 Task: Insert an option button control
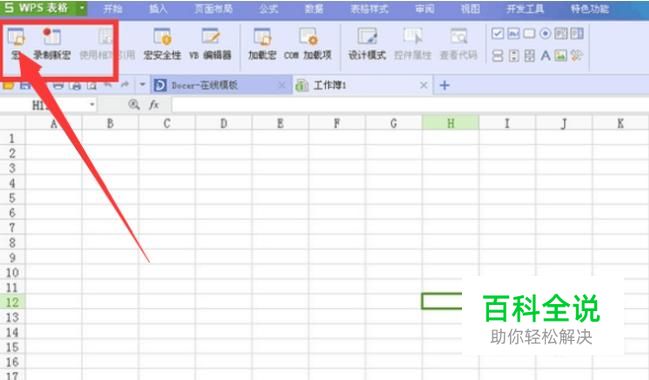pos(545,34)
